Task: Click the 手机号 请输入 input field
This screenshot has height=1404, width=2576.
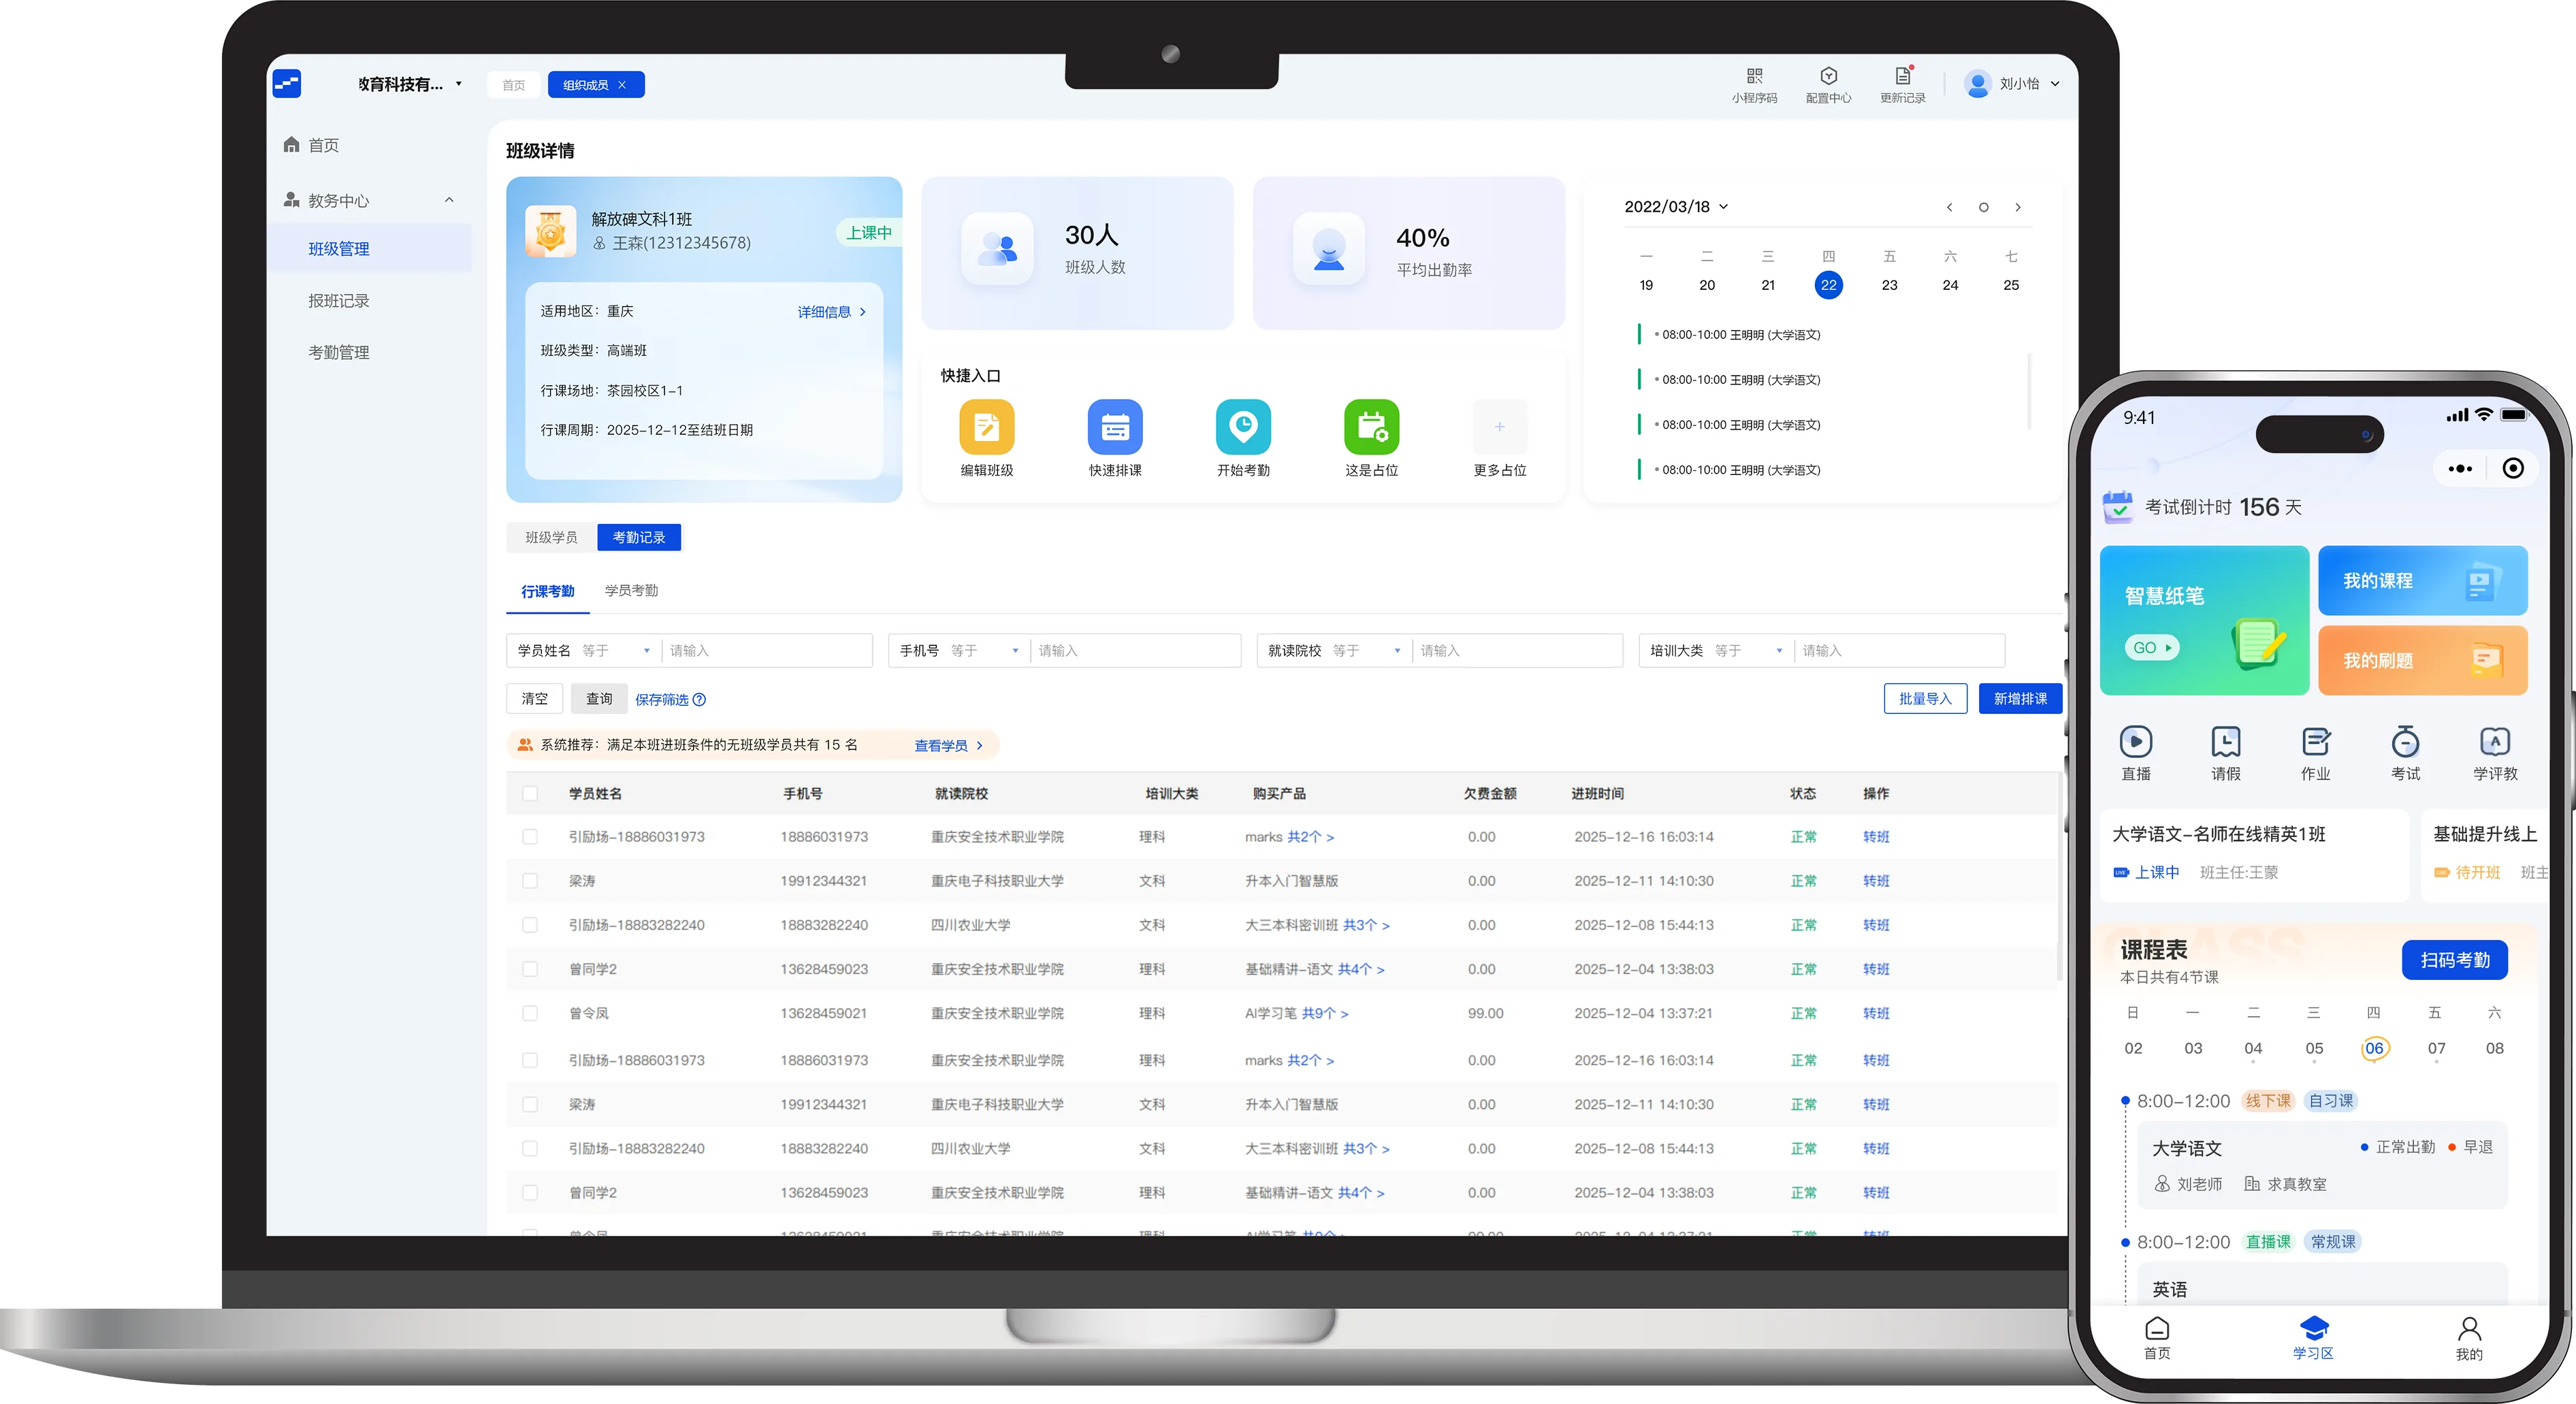Action: (x=1135, y=650)
